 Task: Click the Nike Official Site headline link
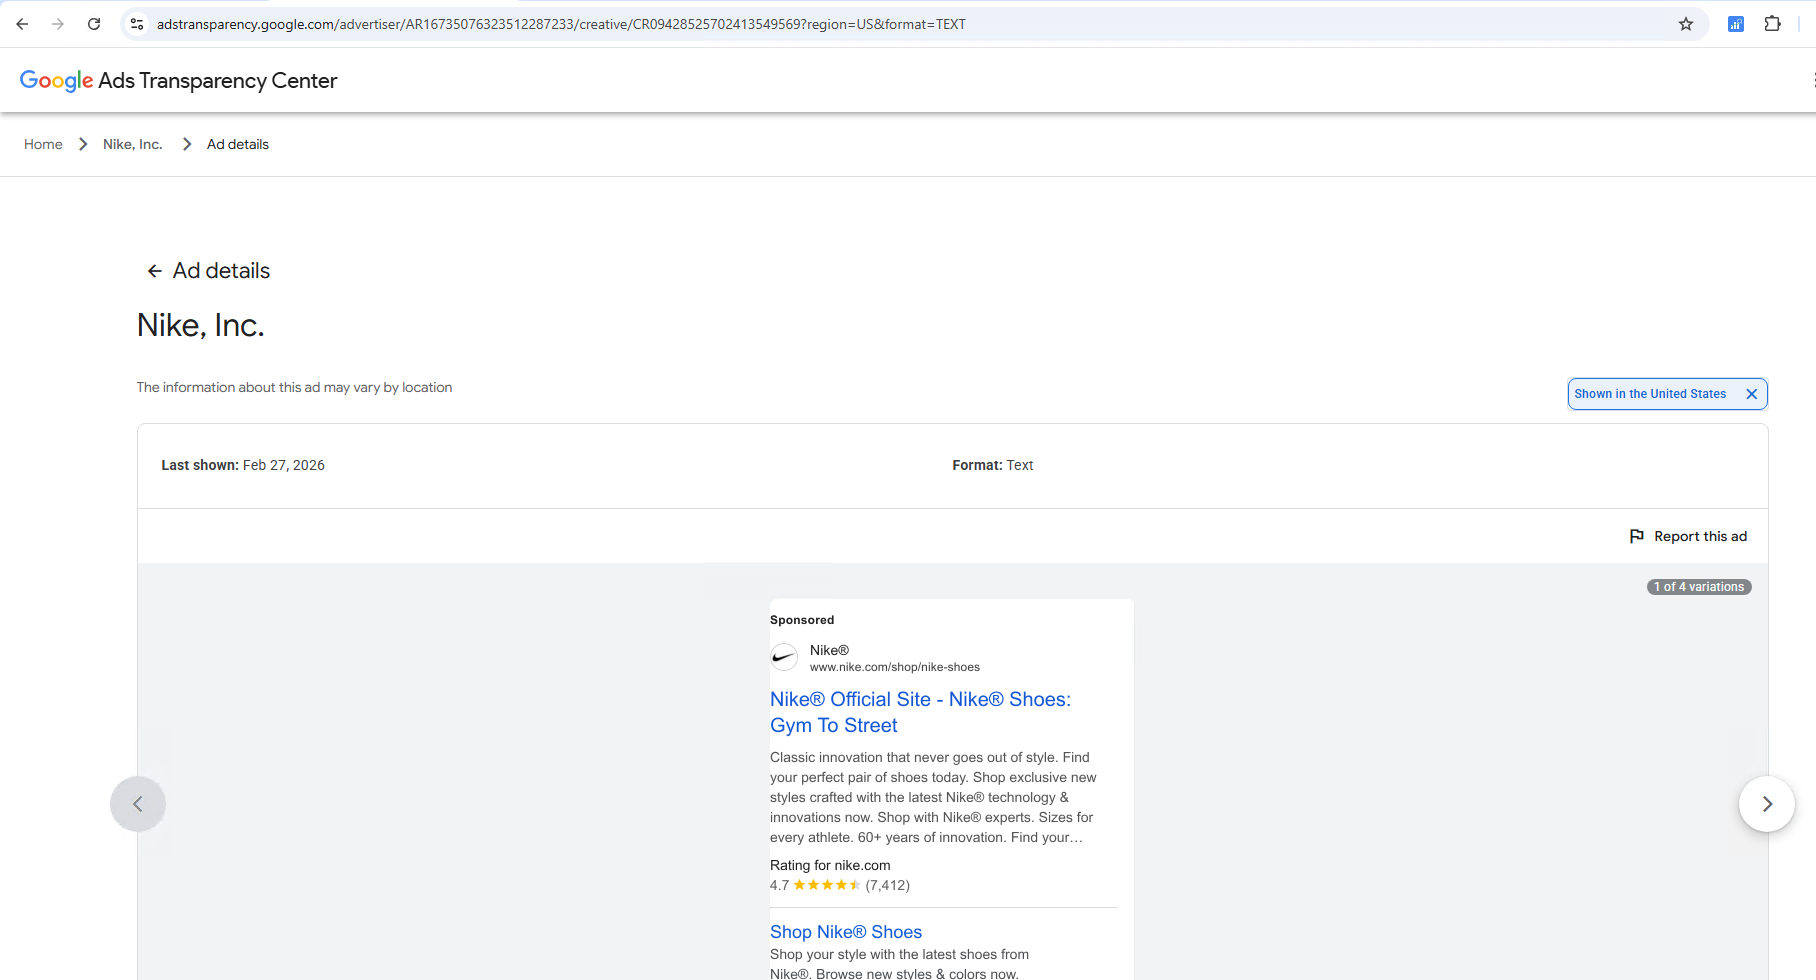(x=919, y=711)
